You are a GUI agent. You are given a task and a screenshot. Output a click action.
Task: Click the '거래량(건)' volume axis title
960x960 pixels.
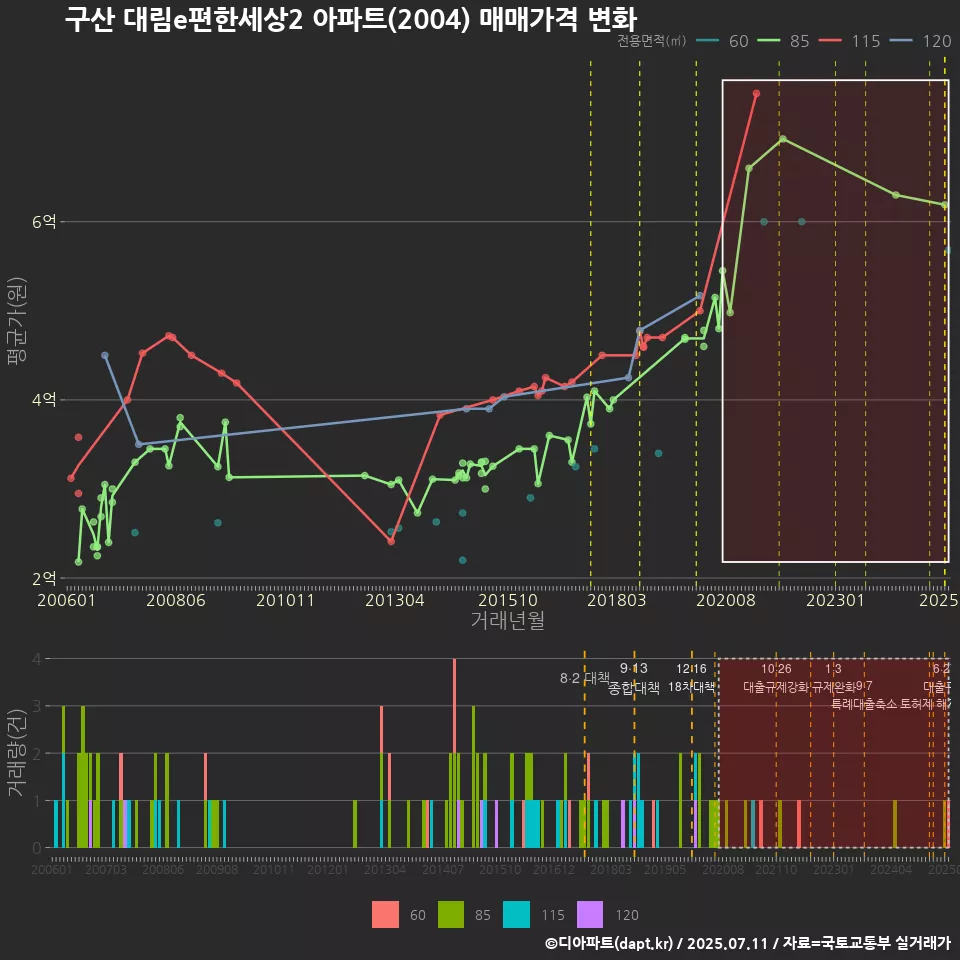tap(17, 753)
